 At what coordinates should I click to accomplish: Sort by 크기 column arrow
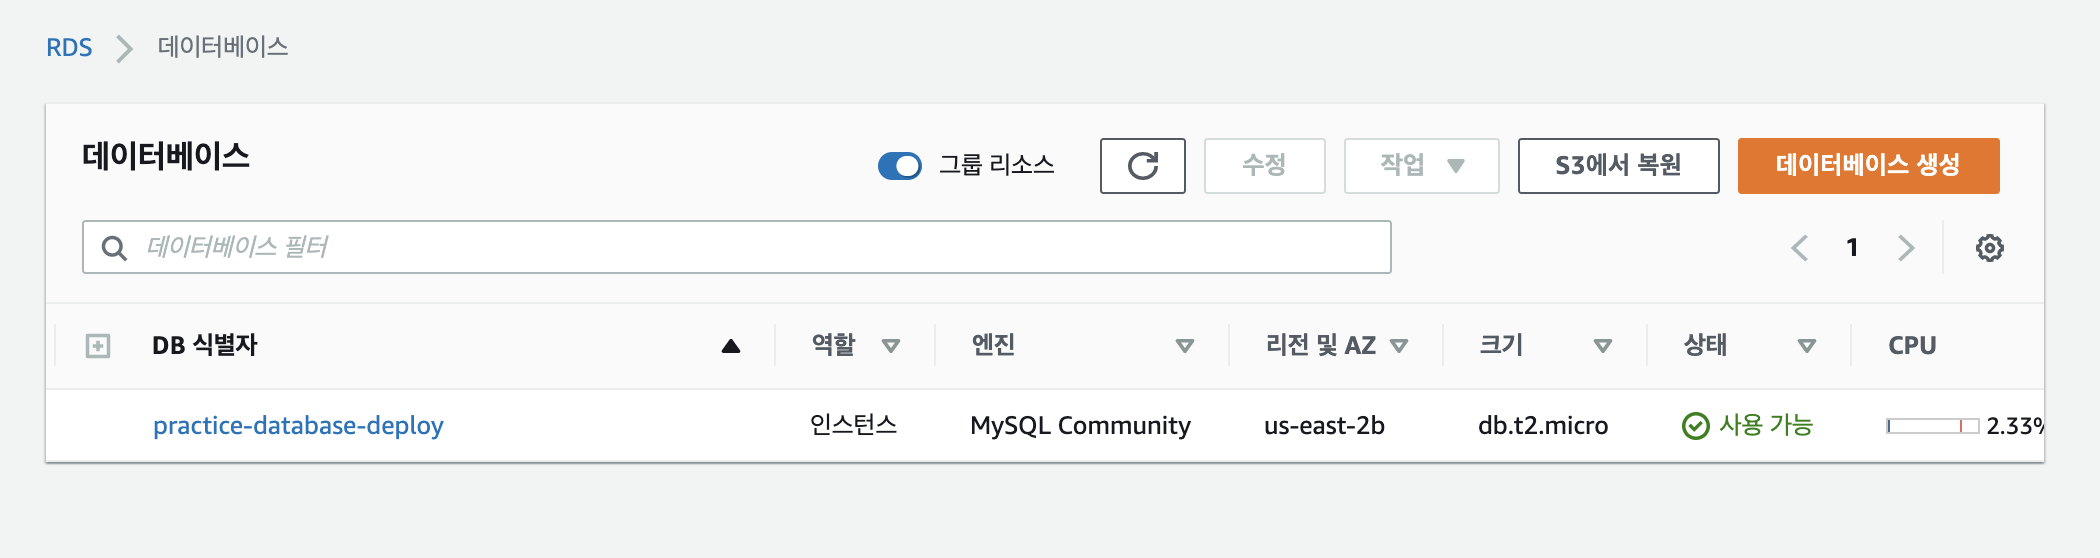(1603, 346)
